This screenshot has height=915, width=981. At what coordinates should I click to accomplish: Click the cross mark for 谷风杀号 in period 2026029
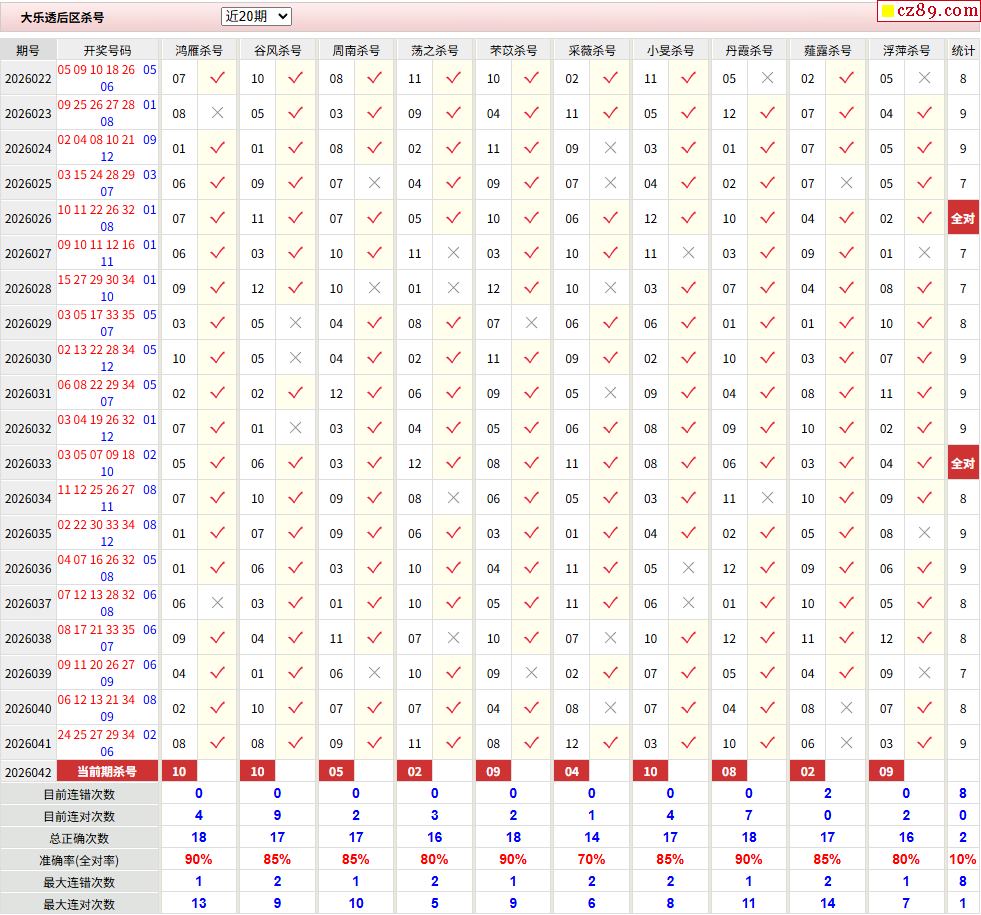[x=295, y=324]
